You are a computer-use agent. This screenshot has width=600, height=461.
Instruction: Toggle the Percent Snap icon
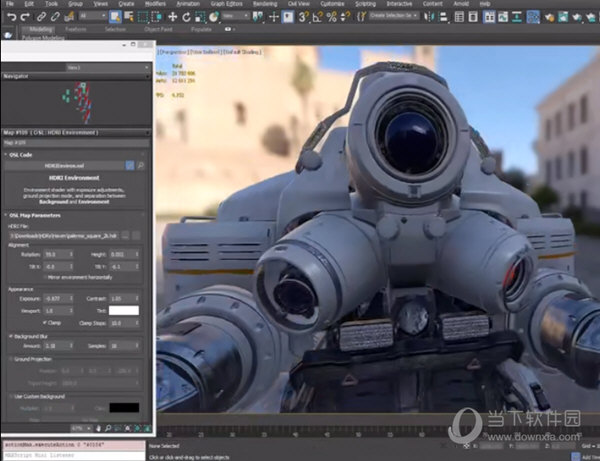tap(332, 17)
